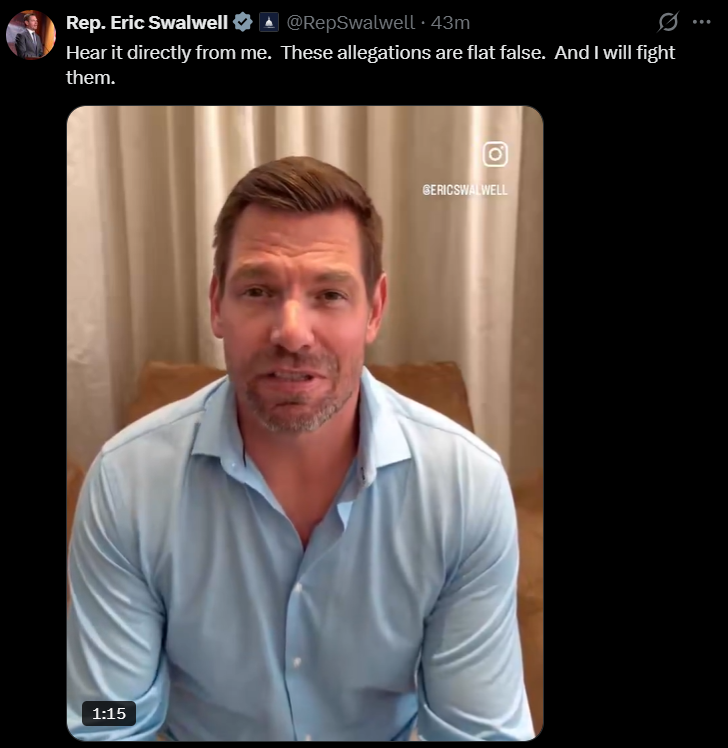Click the Rep. Eric Swalwell display name
The image size is (728, 748).
pyautogui.click(x=146, y=22)
